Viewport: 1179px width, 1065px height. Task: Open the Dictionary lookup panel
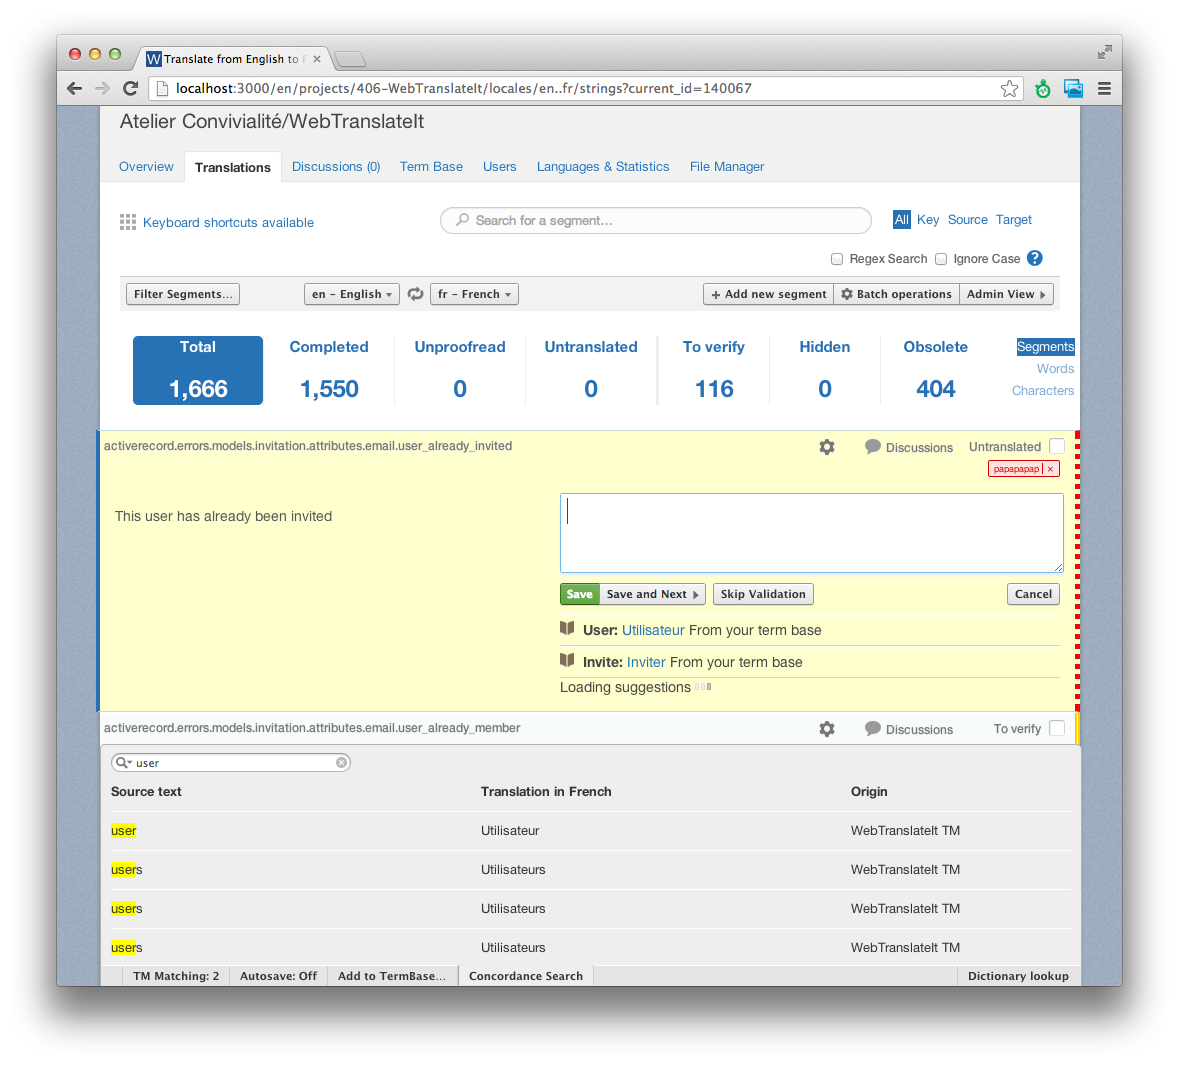point(1018,975)
